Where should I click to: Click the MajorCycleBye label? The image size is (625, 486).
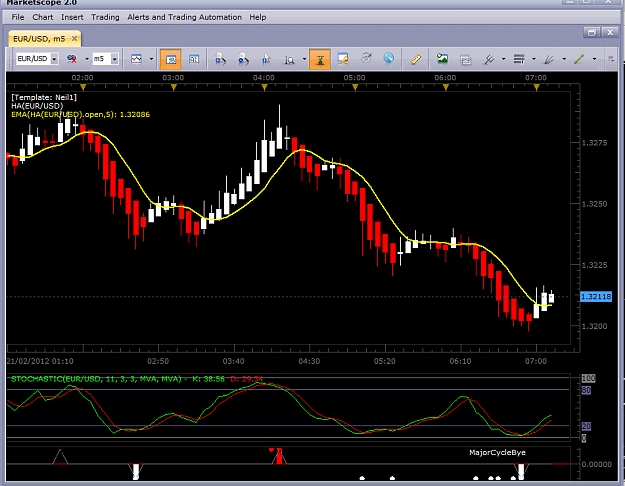click(497, 453)
